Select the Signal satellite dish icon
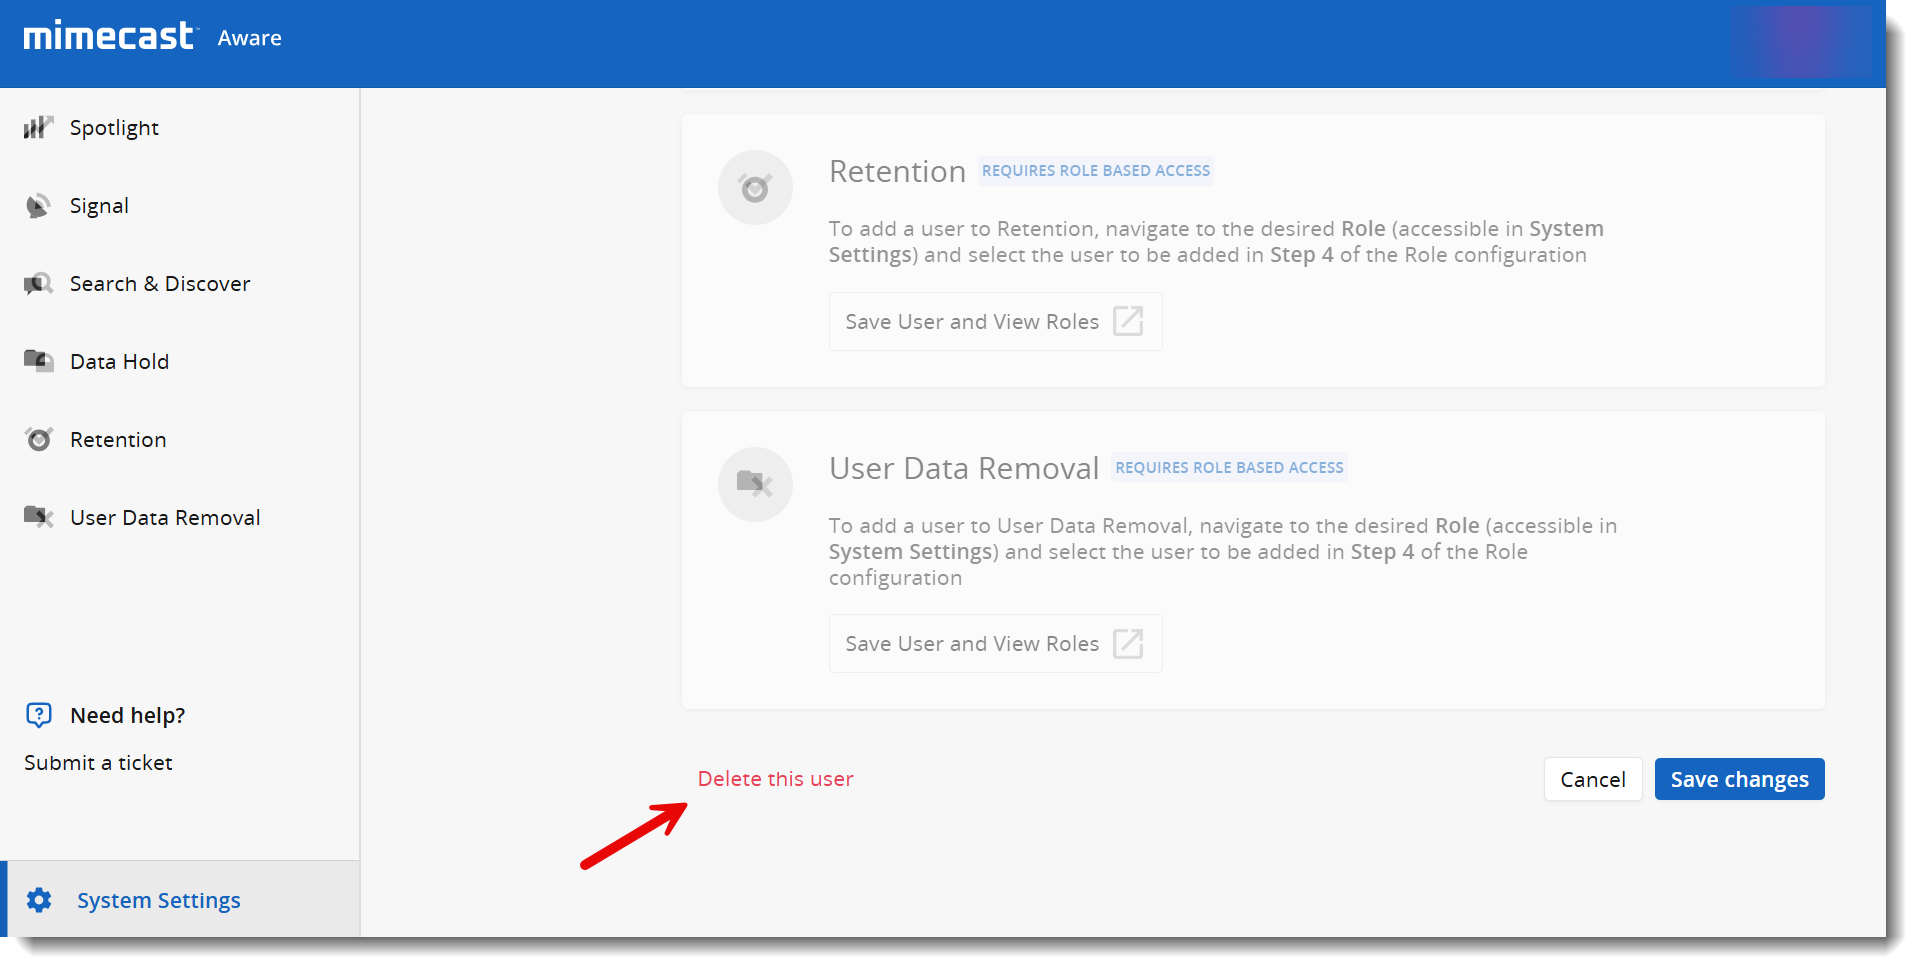 (x=38, y=206)
